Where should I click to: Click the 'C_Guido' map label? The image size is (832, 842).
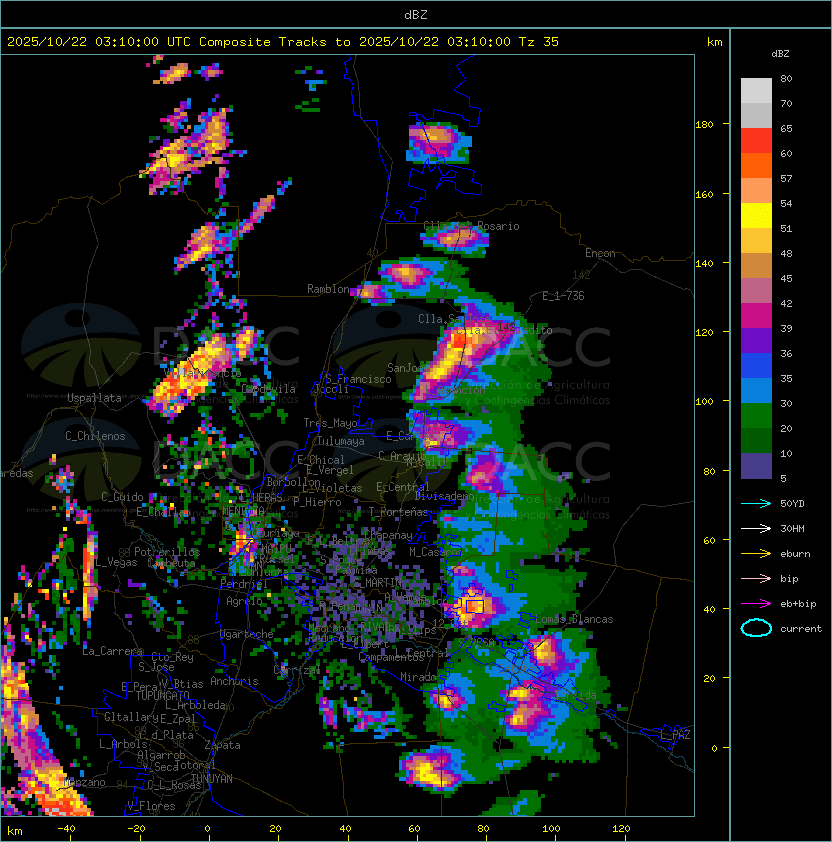pos(122,497)
